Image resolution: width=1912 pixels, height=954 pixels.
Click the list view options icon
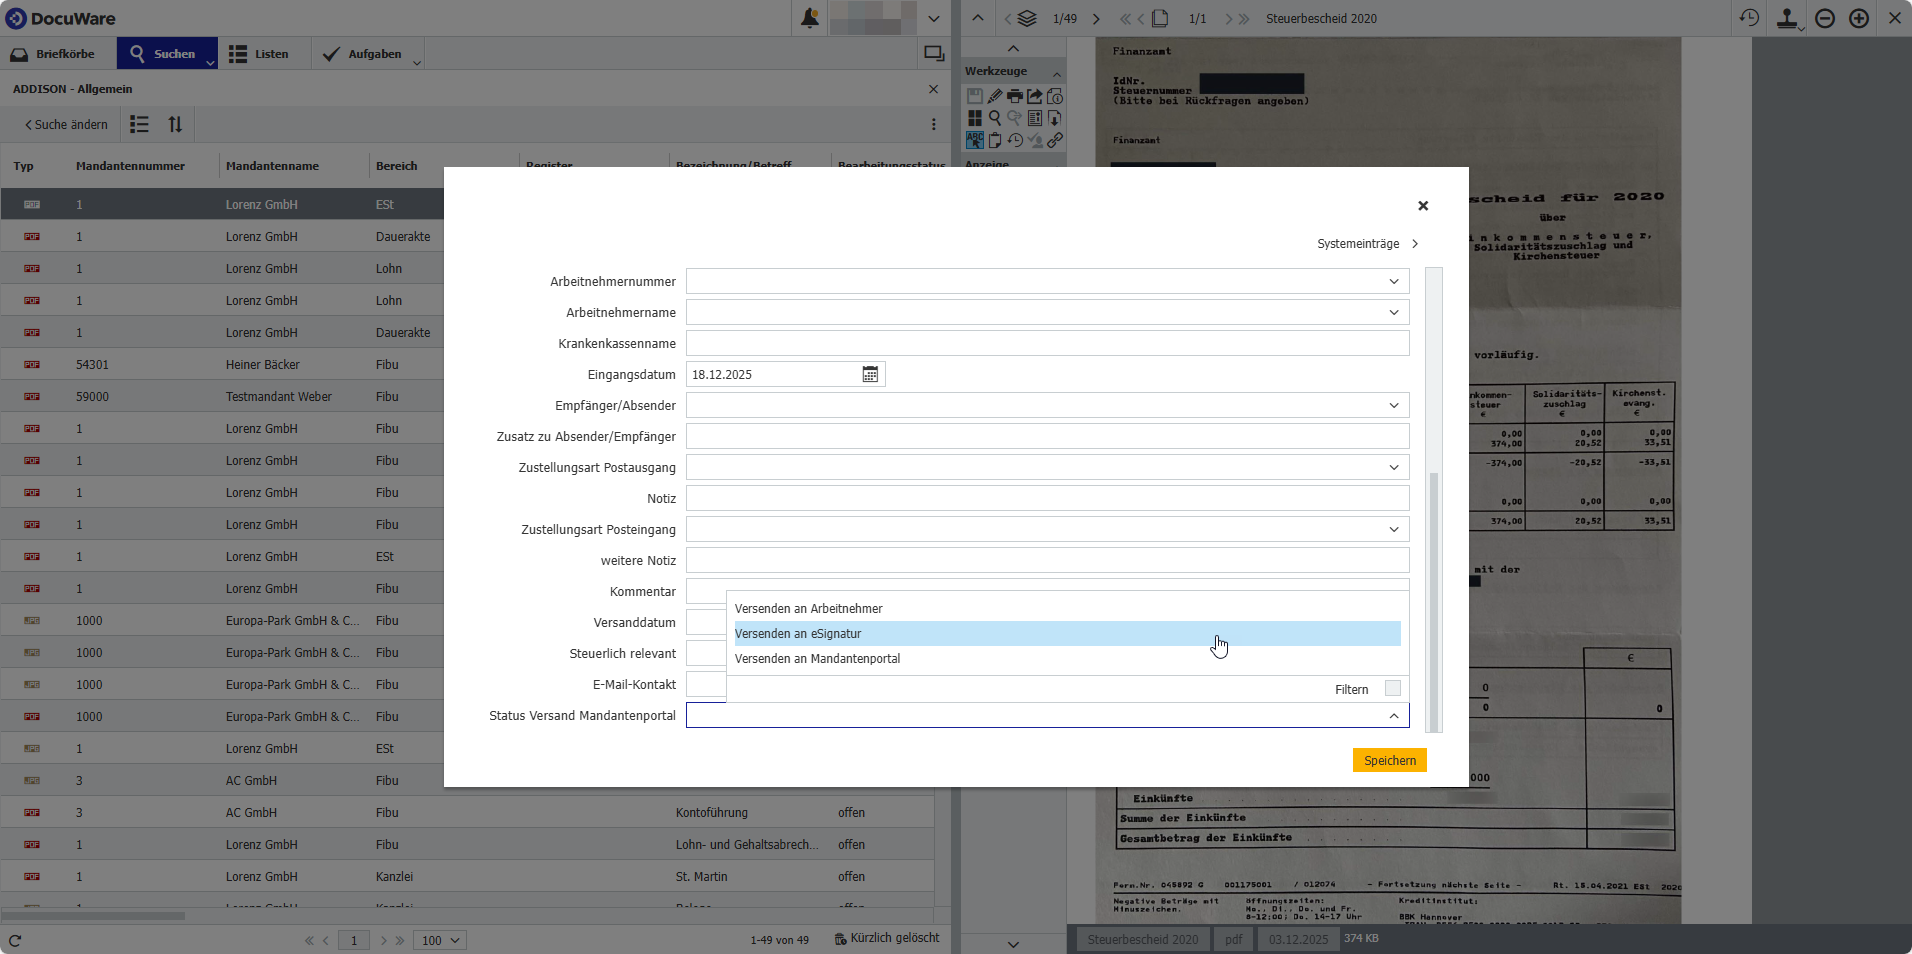pos(139,124)
